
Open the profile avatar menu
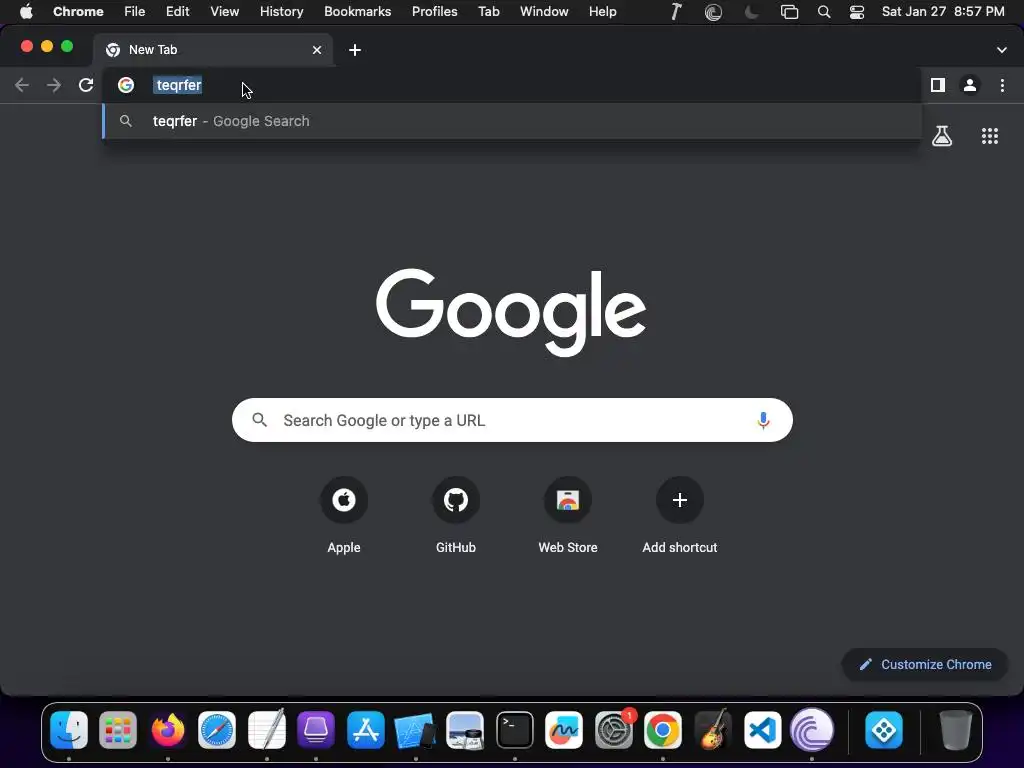click(970, 85)
